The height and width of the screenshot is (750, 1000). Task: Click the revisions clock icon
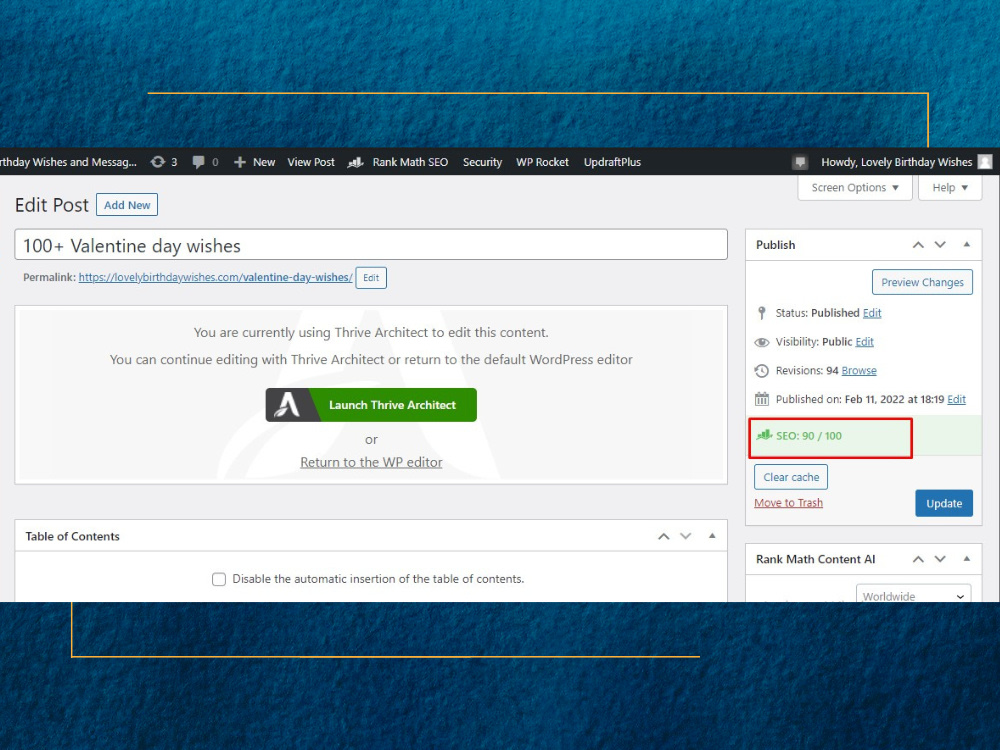[761, 371]
